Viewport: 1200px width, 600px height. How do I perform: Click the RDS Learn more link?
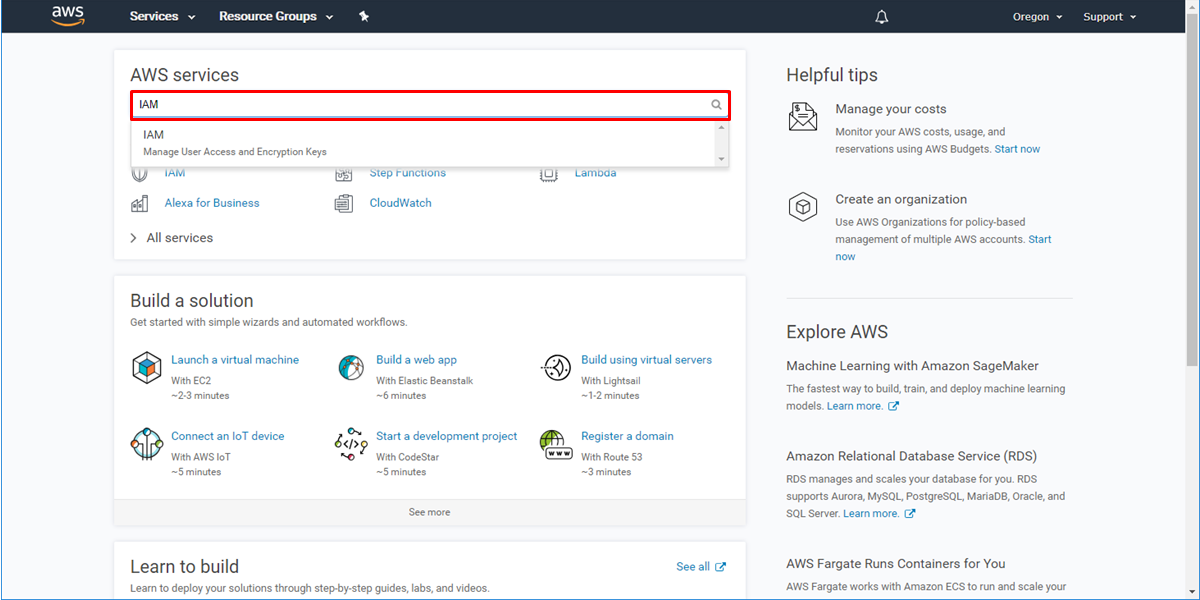tap(879, 513)
